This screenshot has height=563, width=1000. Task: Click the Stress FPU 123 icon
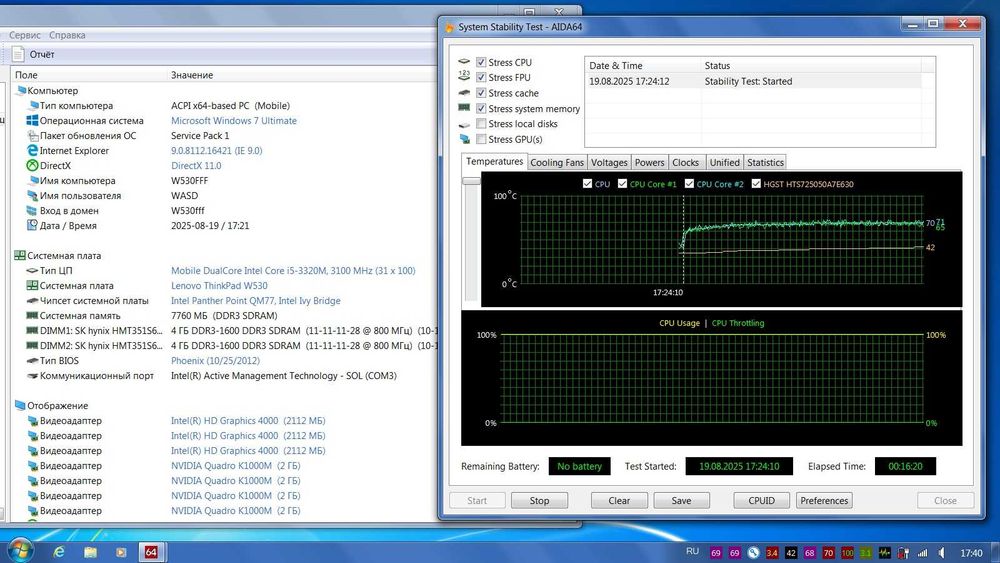click(x=464, y=76)
